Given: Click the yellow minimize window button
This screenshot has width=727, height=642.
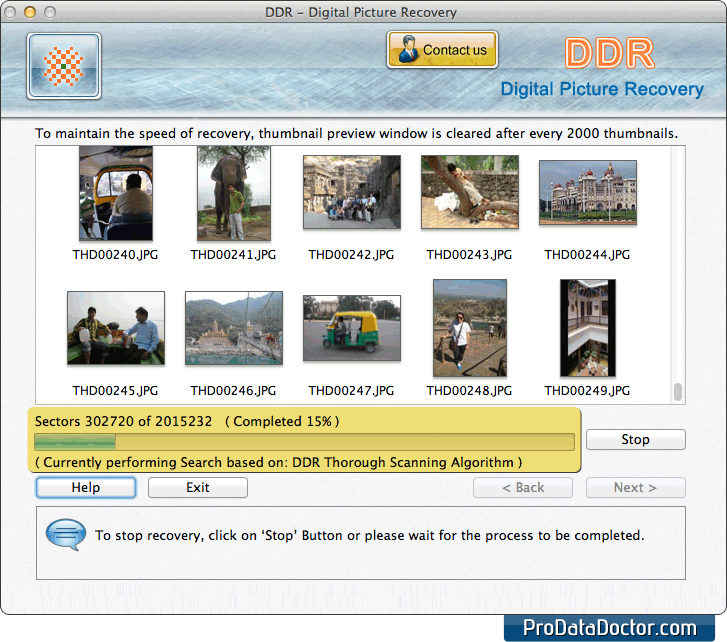Looking at the screenshot, I should tap(30, 12).
